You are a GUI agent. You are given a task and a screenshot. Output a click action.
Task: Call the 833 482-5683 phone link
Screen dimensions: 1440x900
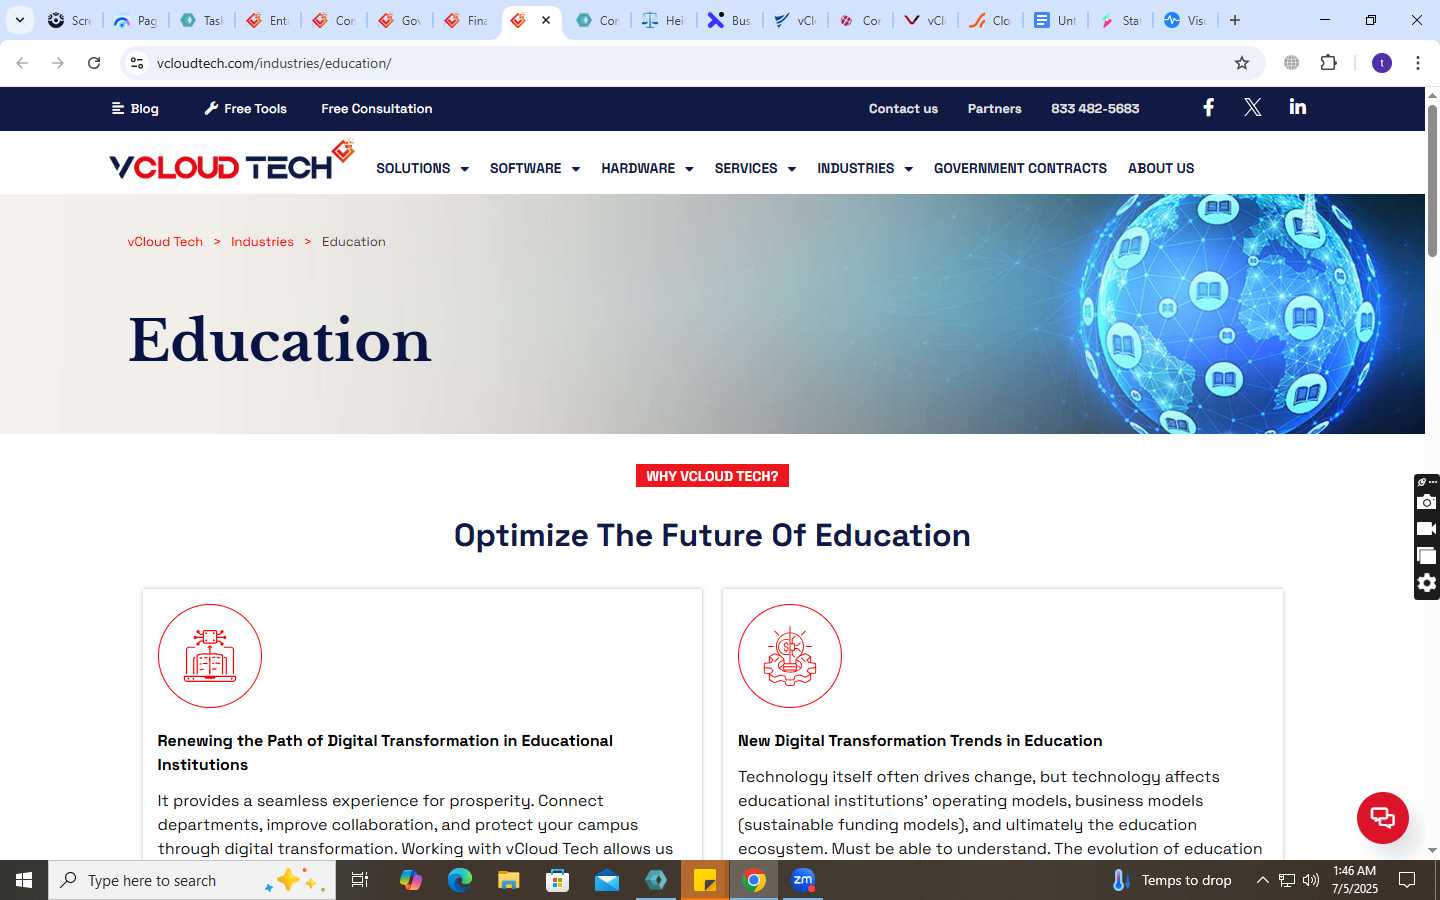click(x=1095, y=108)
